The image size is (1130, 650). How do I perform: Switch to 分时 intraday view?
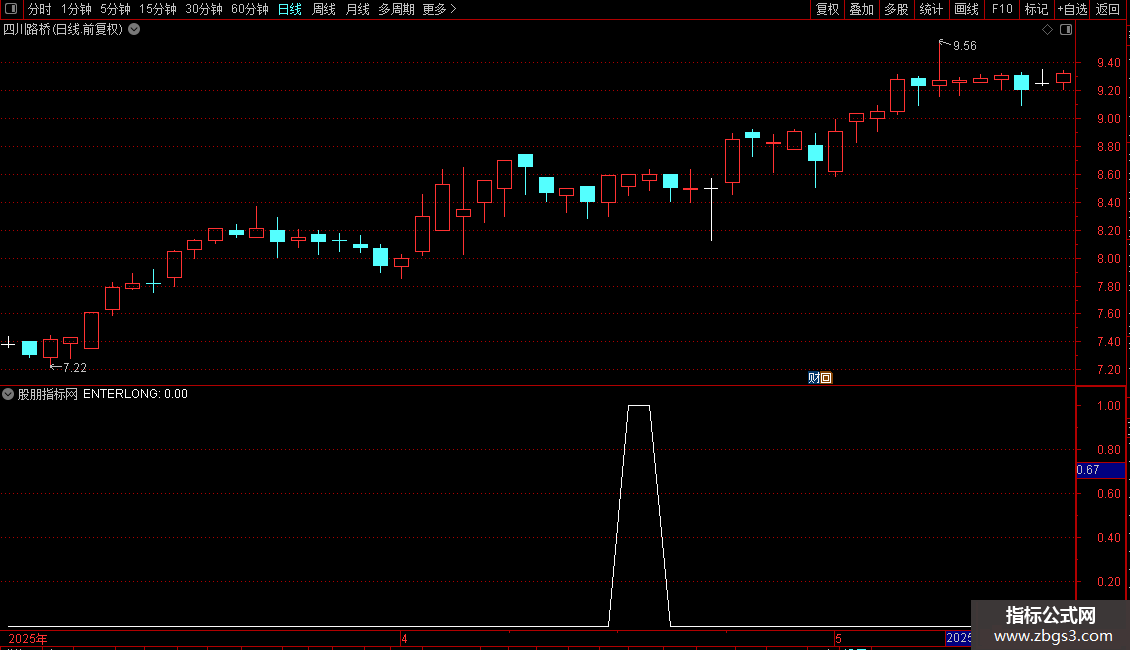(x=40, y=9)
